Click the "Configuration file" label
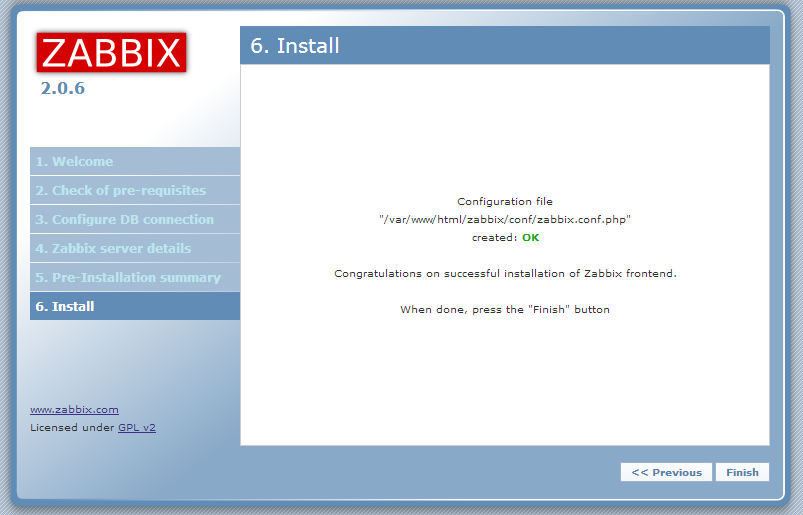Image resolution: width=803 pixels, height=515 pixels. coord(505,202)
